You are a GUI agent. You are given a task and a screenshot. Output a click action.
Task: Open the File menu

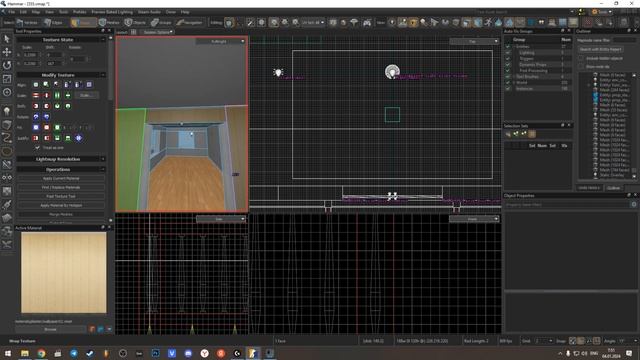tap(11, 12)
